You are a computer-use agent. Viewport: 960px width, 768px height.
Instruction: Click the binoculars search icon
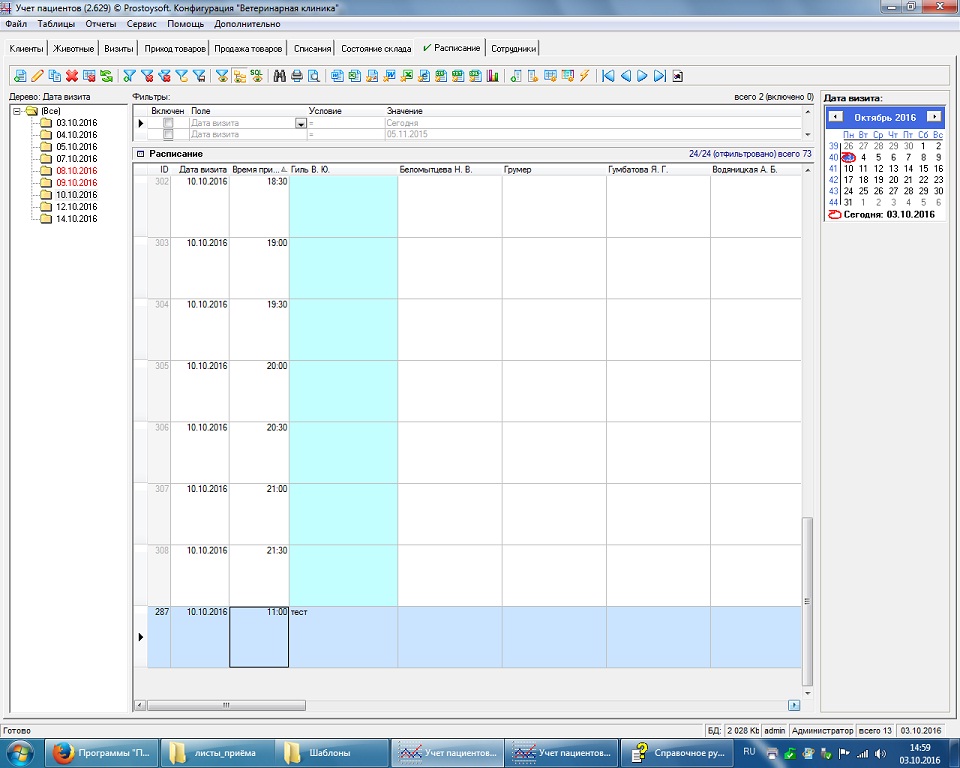(280, 76)
